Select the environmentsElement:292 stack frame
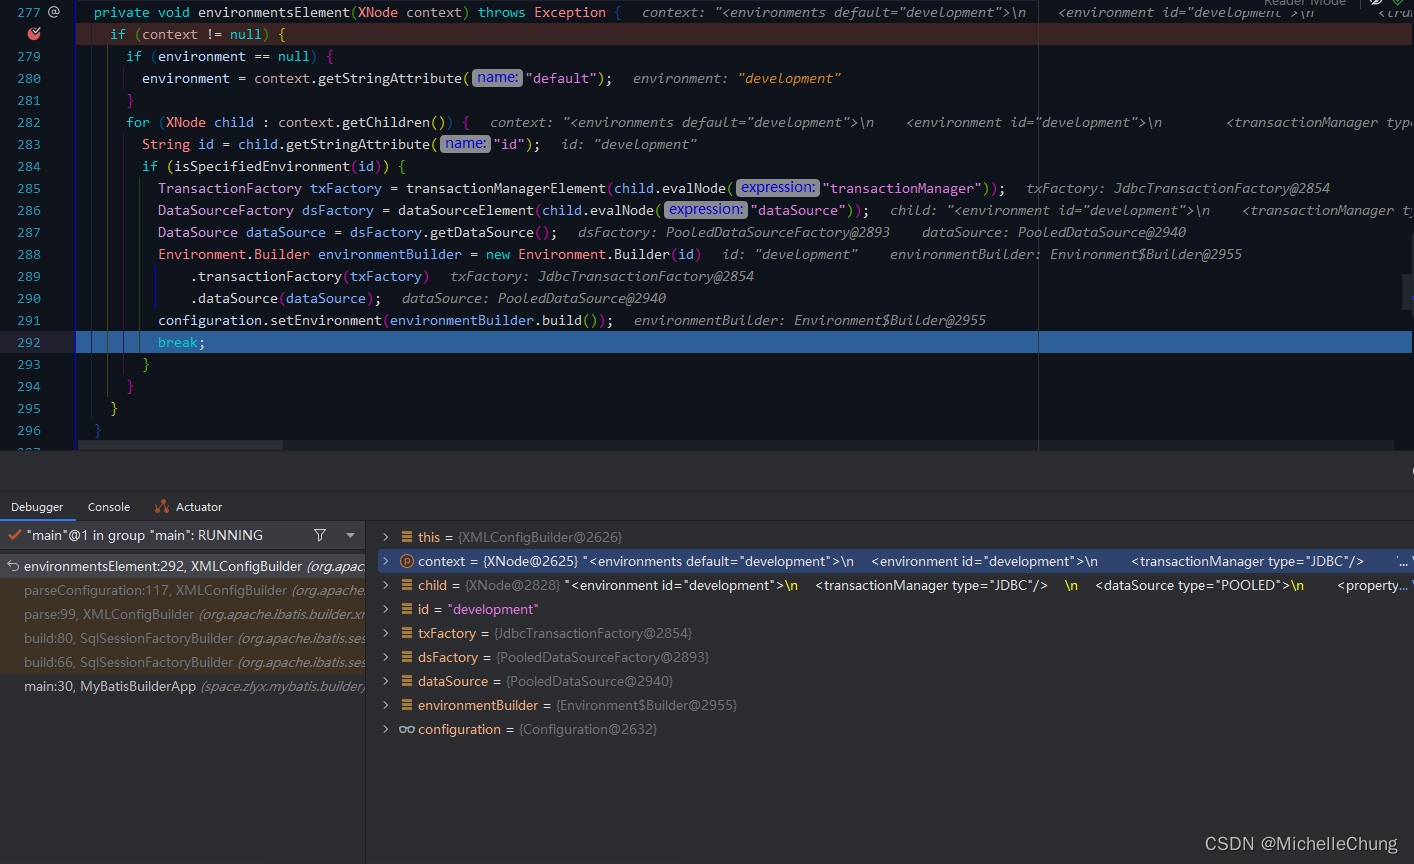Viewport: 1414px width, 864px height. point(182,566)
